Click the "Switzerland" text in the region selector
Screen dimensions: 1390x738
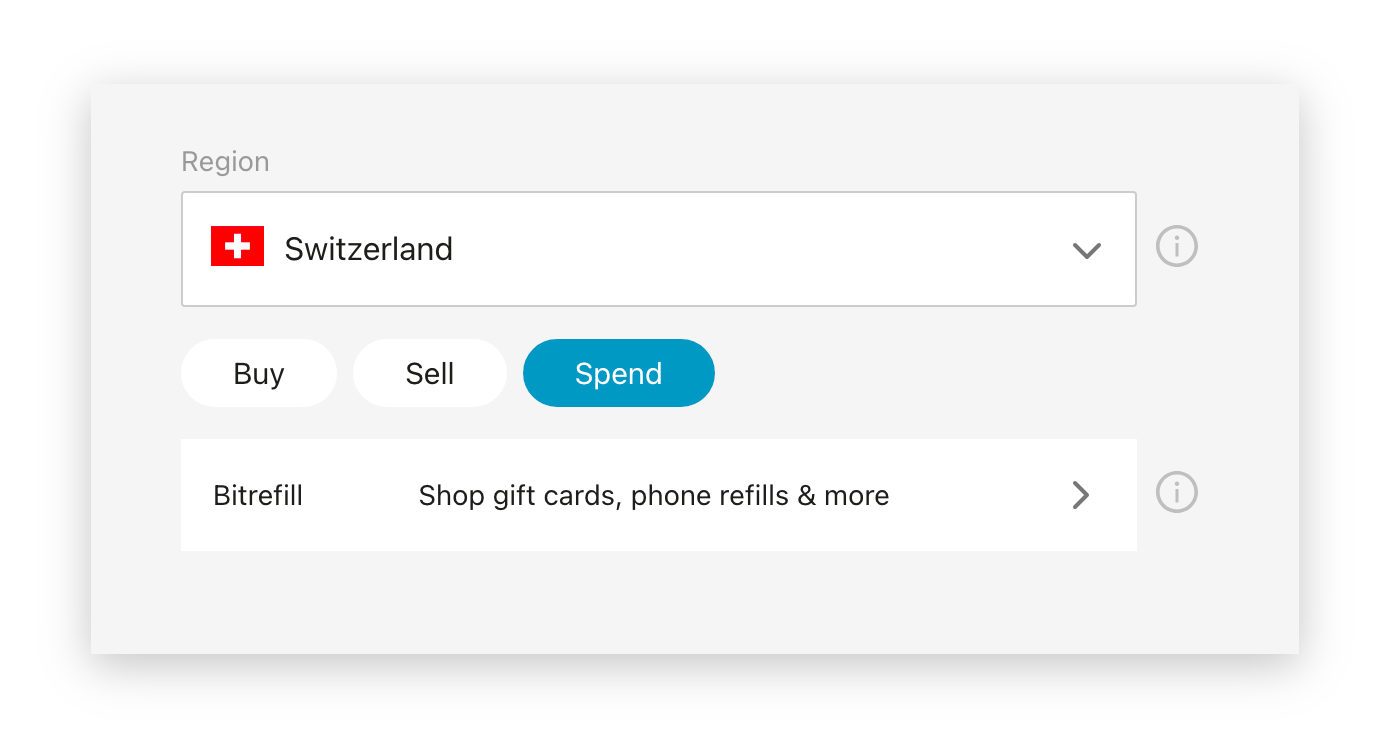(x=368, y=248)
